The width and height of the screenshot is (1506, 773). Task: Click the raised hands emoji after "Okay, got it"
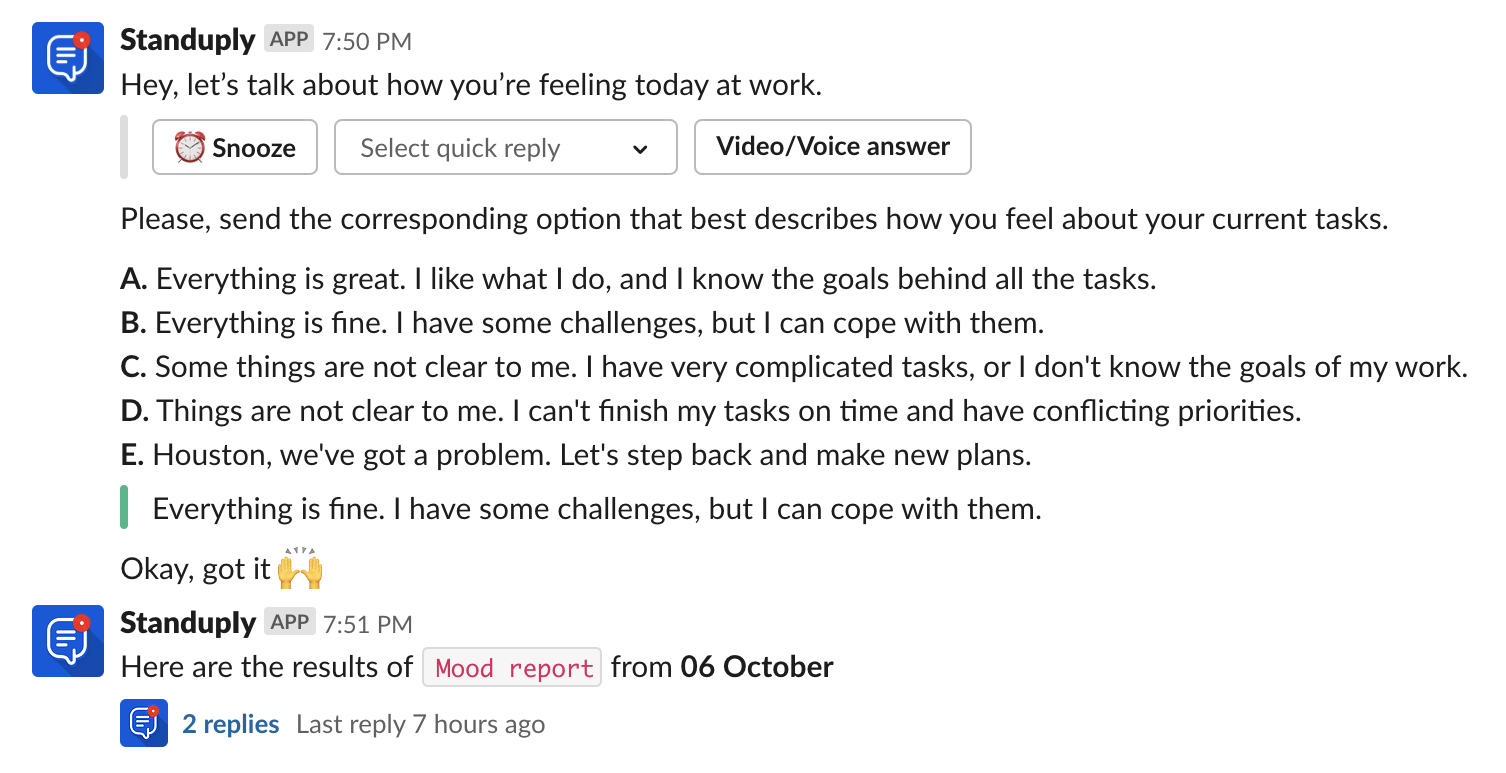point(300,569)
